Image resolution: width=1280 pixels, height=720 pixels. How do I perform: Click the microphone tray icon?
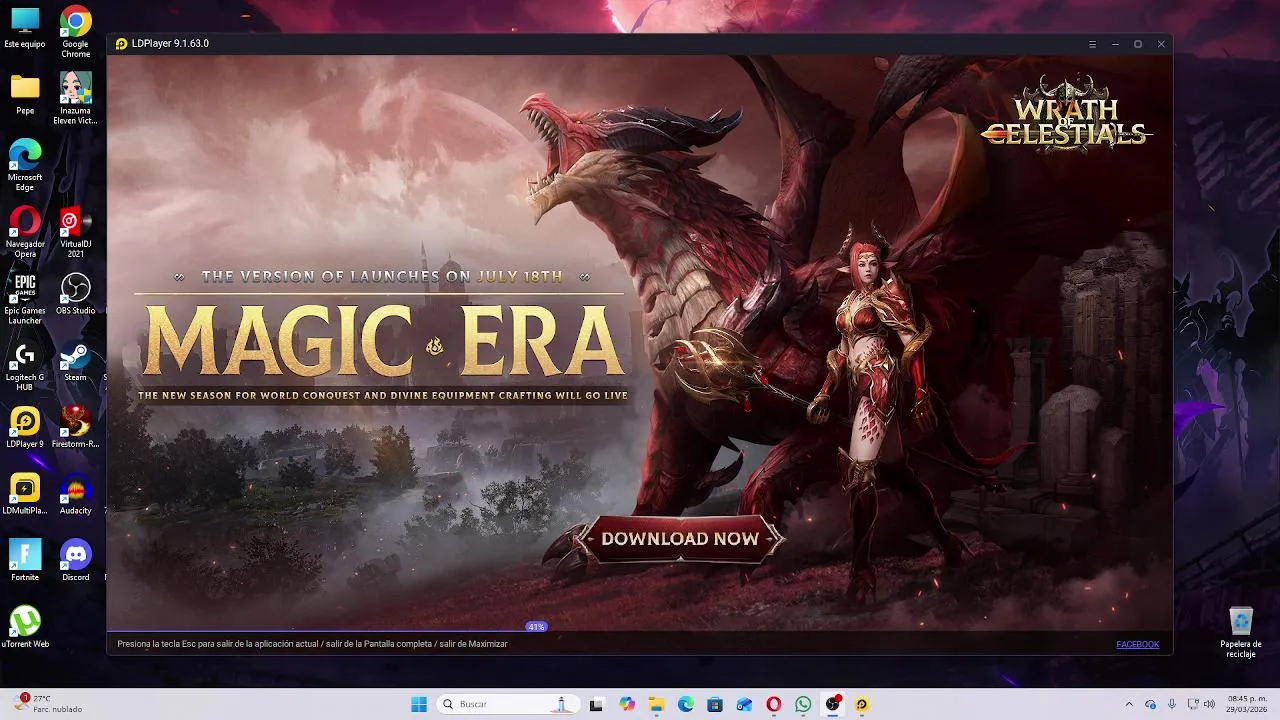point(1172,704)
